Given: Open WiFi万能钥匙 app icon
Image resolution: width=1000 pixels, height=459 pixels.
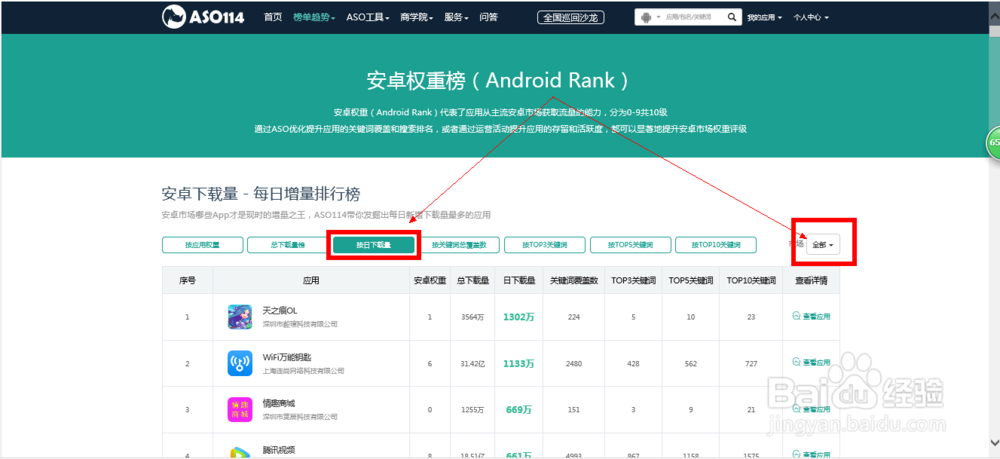Looking at the screenshot, I should tap(240, 363).
